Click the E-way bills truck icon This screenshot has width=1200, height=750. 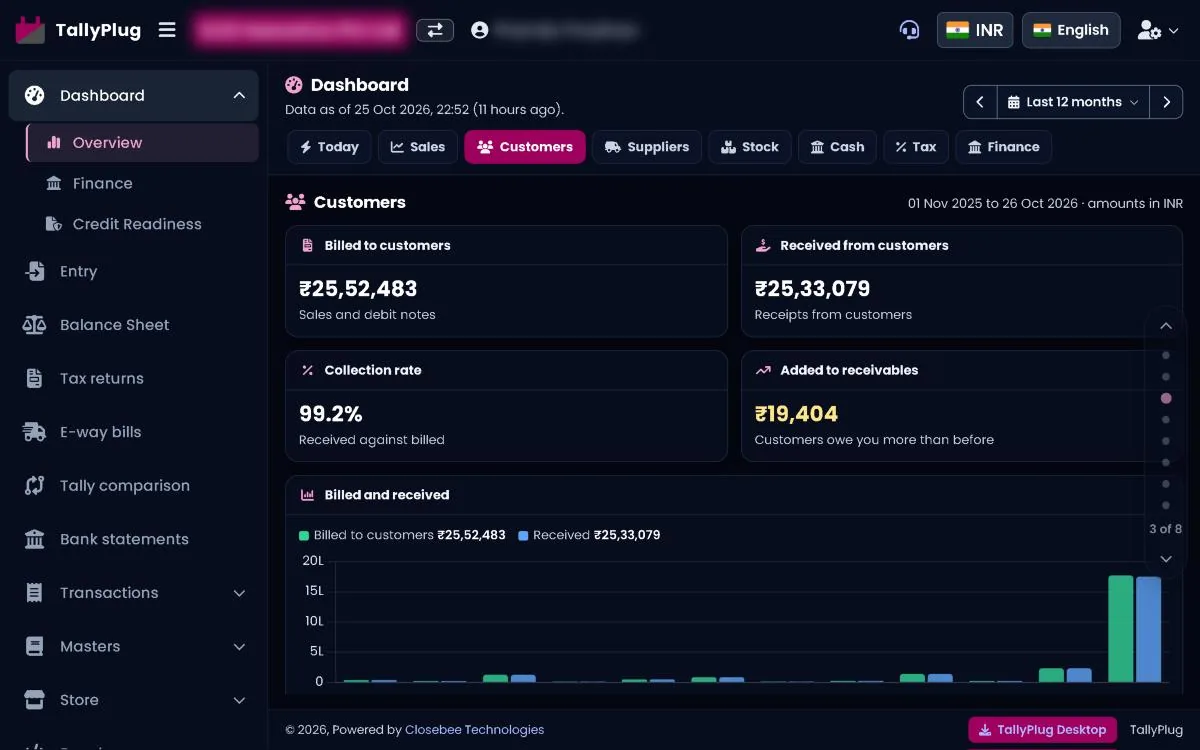[x=35, y=432]
